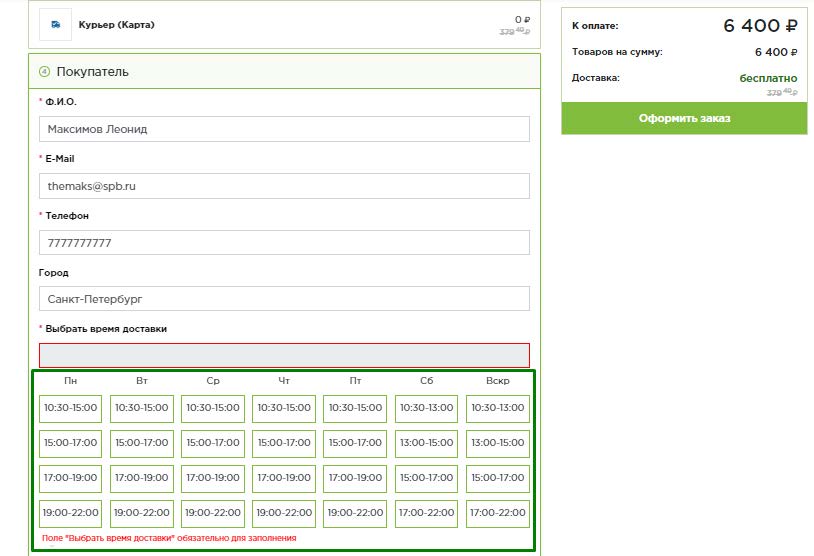The width and height of the screenshot is (814, 556).
Task: Select Ср slot 17:00-19:00
Action: click(213, 478)
